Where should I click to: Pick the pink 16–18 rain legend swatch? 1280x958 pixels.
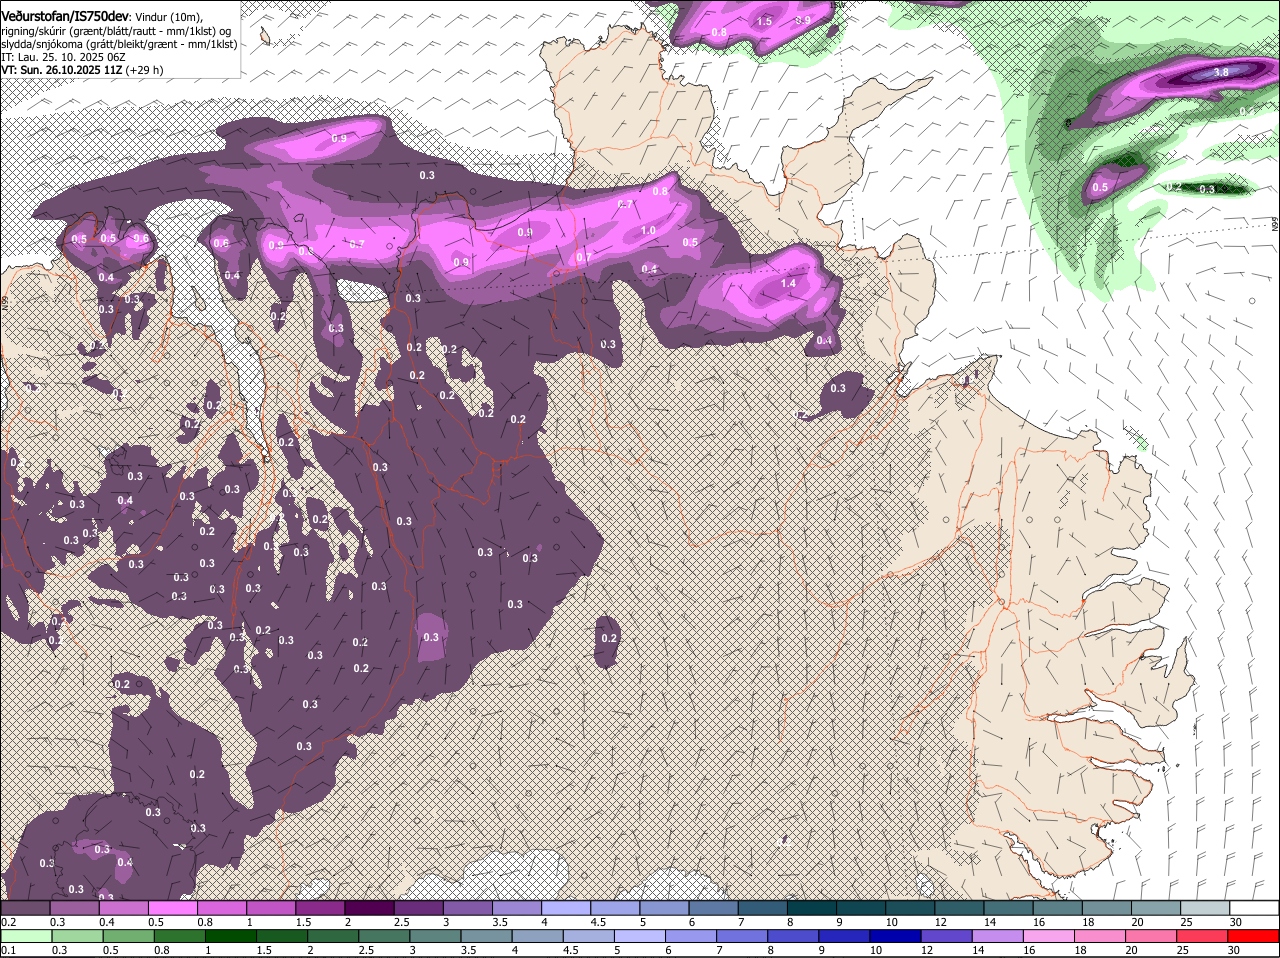click(x=1050, y=936)
